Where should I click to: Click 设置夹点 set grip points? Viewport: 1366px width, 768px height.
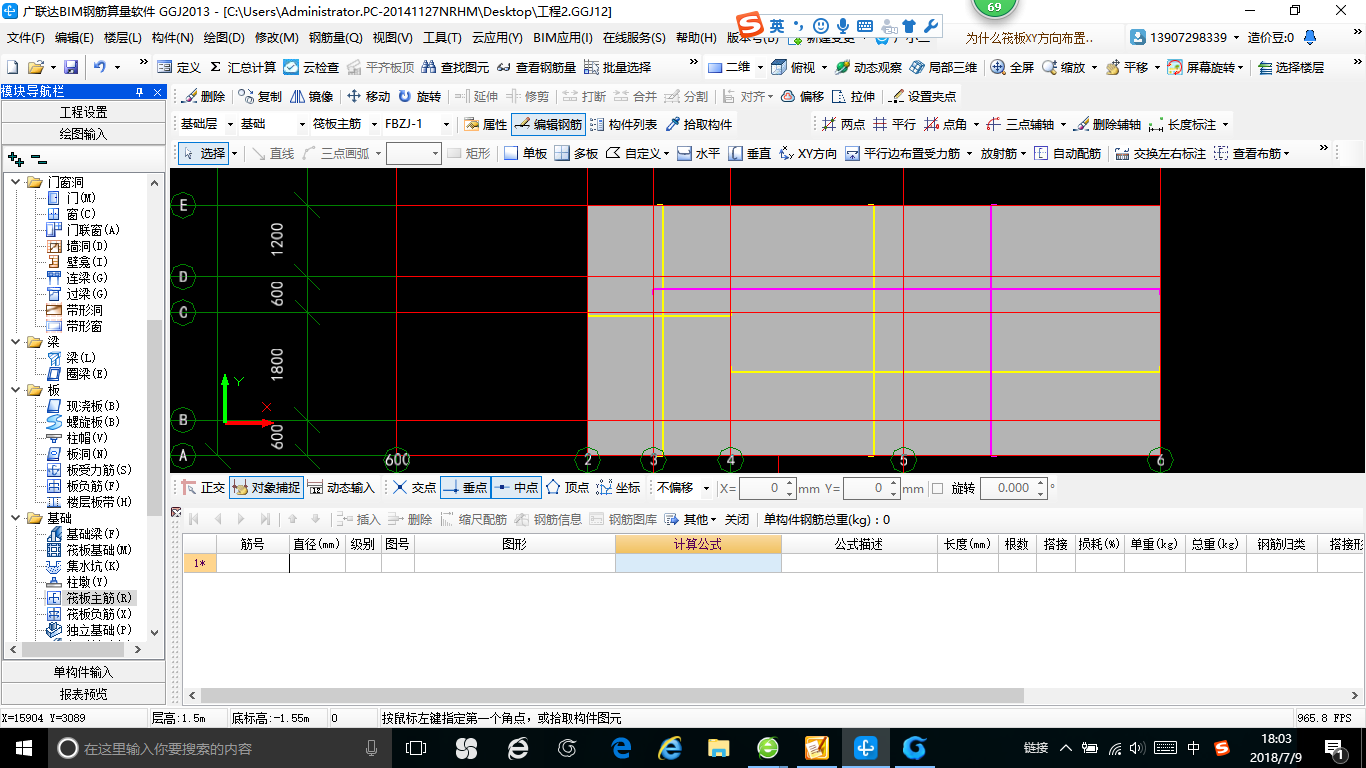(922, 97)
